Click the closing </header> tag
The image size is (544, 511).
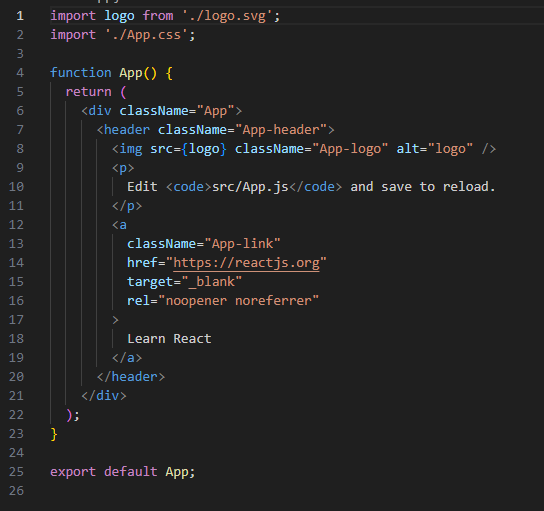point(131,377)
